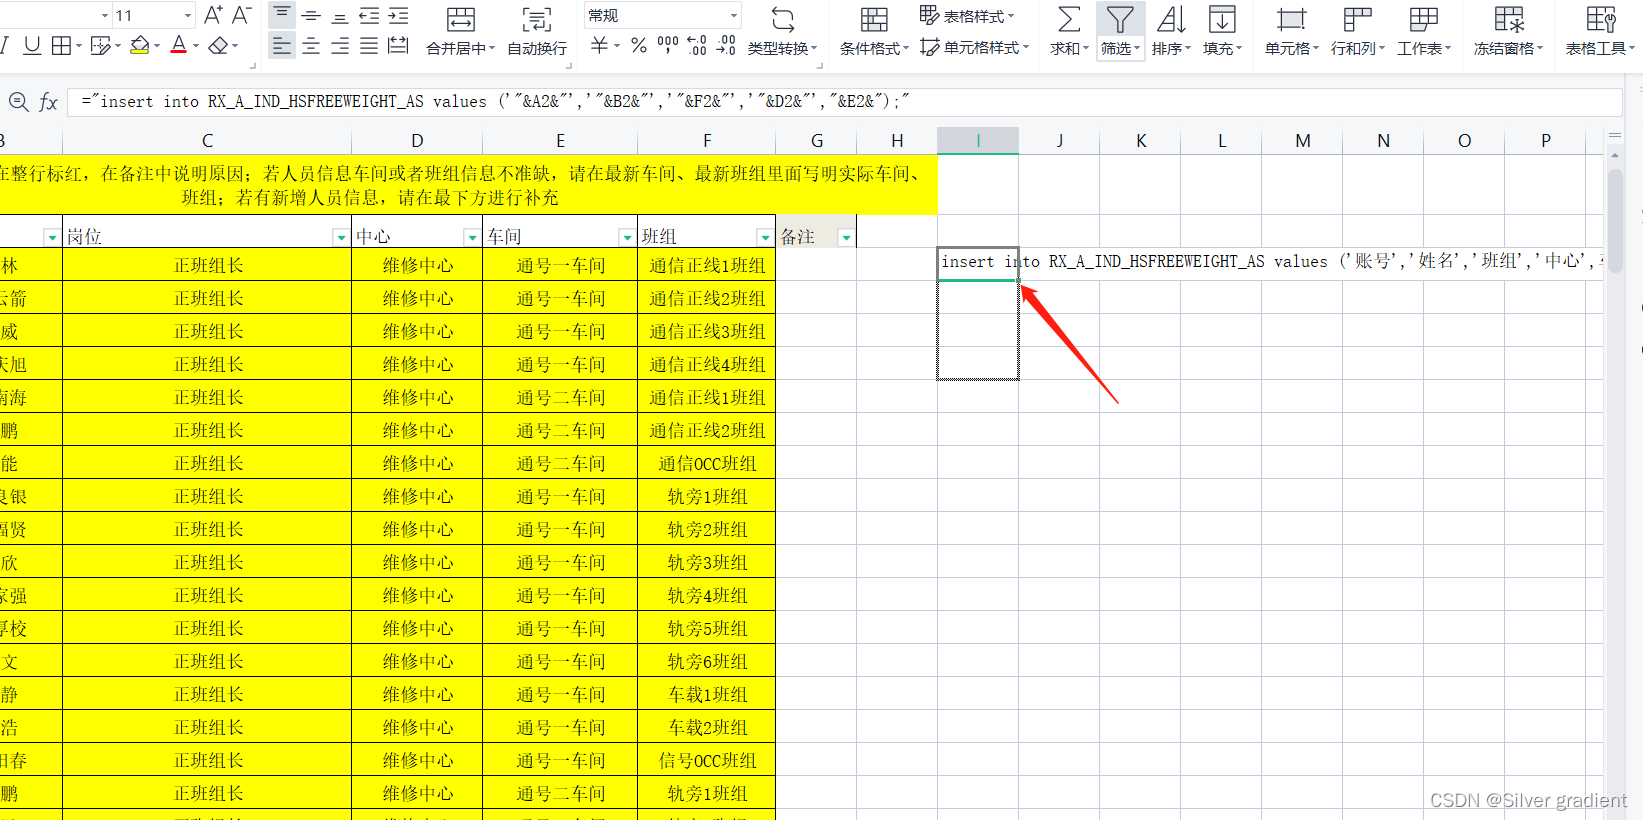Open filter dropdown for 车间 column
This screenshot has height=820, width=1643.
(626, 237)
